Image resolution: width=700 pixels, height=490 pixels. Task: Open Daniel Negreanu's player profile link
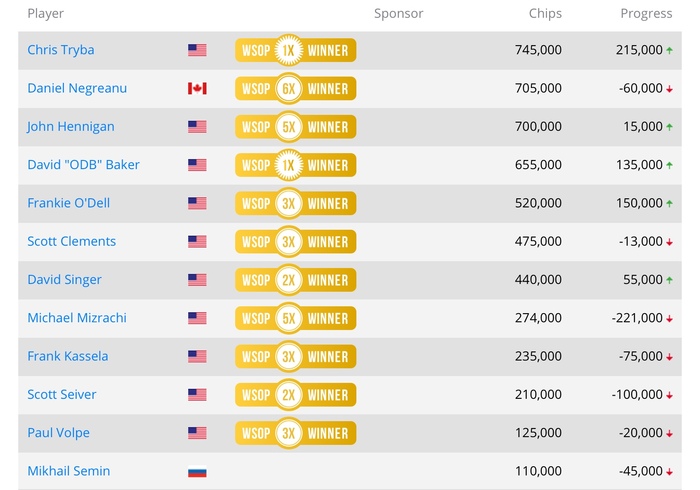[77, 88]
